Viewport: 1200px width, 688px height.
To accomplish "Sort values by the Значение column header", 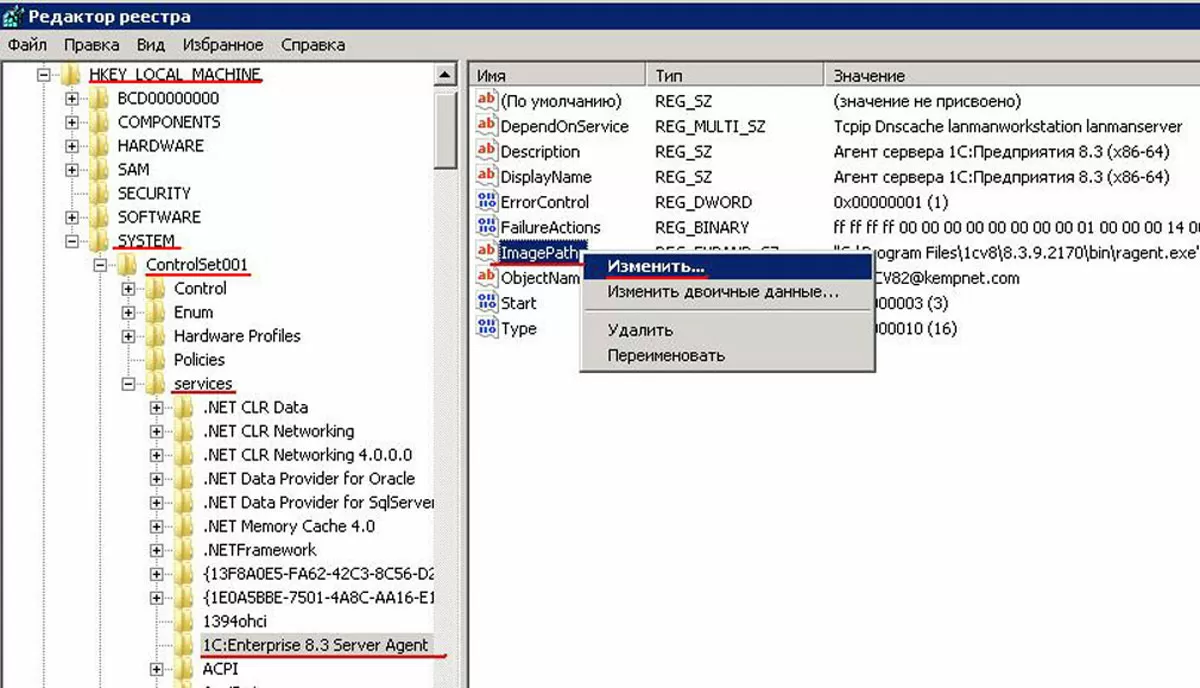I will [1013, 75].
